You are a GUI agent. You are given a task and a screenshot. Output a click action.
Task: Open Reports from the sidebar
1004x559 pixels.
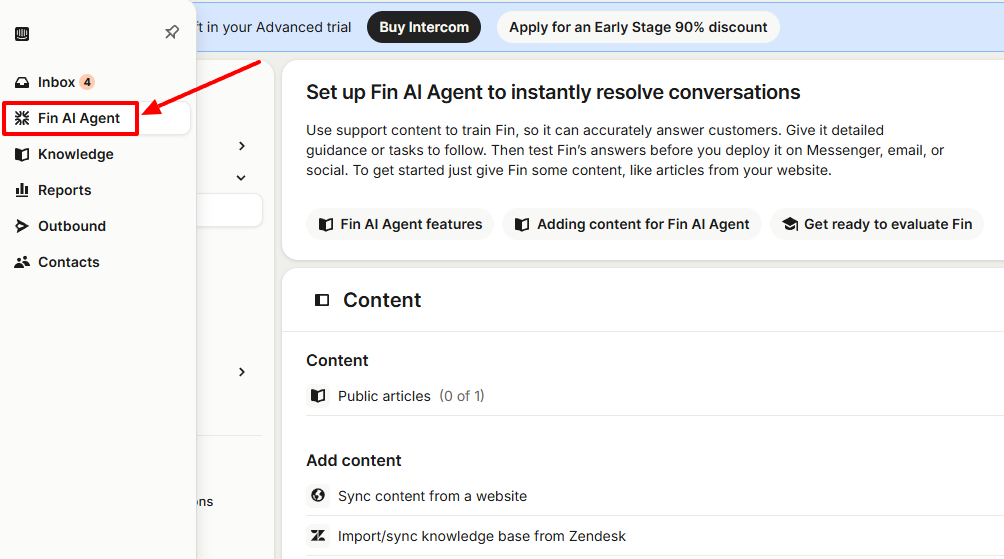65,190
